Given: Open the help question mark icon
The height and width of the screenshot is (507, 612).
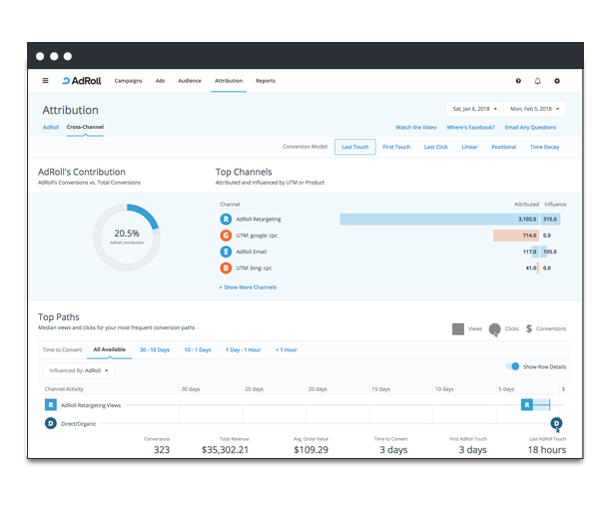Looking at the screenshot, I should click(x=518, y=81).
